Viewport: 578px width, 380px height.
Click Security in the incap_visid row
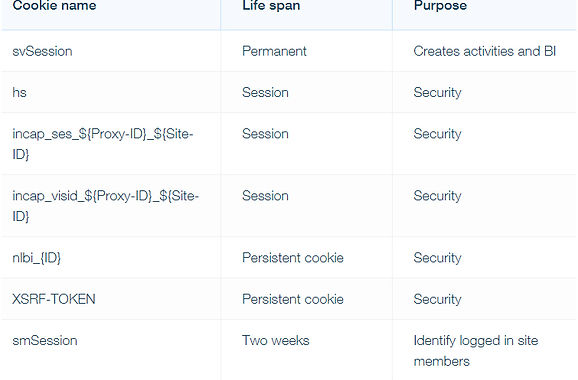coord(438,196)
